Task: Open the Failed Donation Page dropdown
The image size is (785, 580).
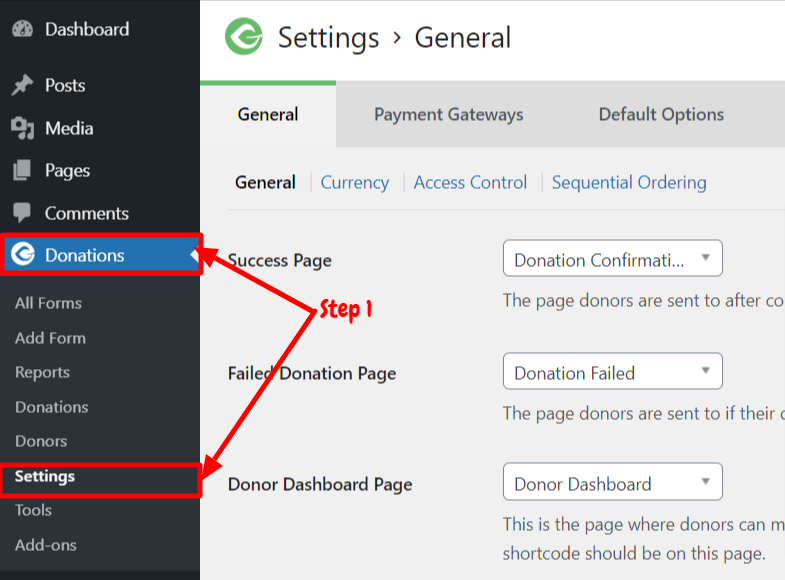Action: (x=613, y=371)
